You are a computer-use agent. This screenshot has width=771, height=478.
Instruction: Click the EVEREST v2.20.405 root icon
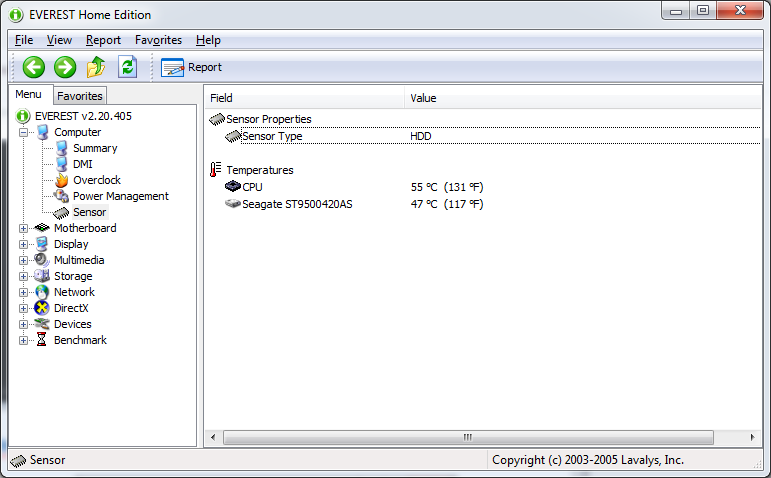23,117
